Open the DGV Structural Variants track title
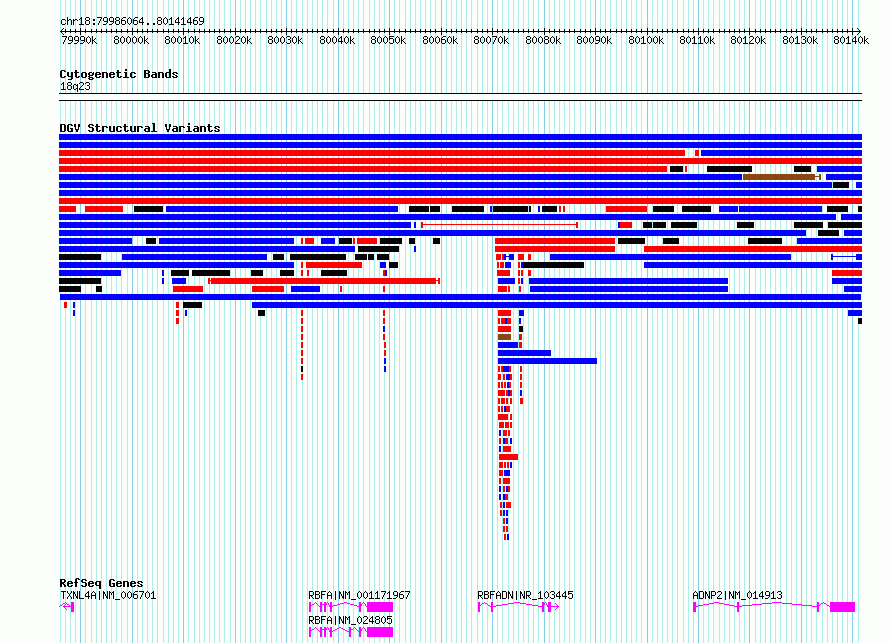Screen dimensions: 890x643 tap(140, 128)
